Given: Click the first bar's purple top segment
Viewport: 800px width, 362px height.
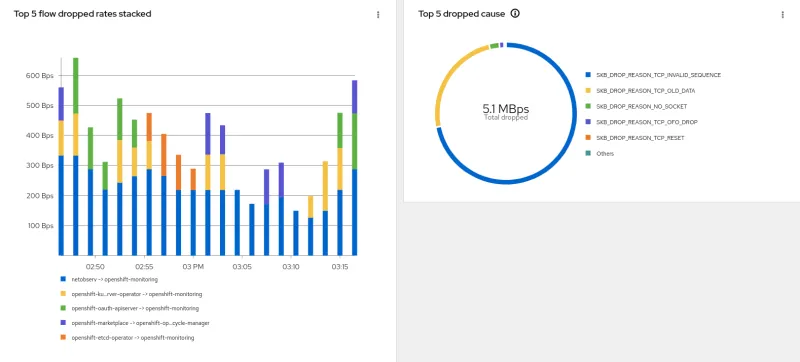Looking at the screenshot, I should point(61,104).
